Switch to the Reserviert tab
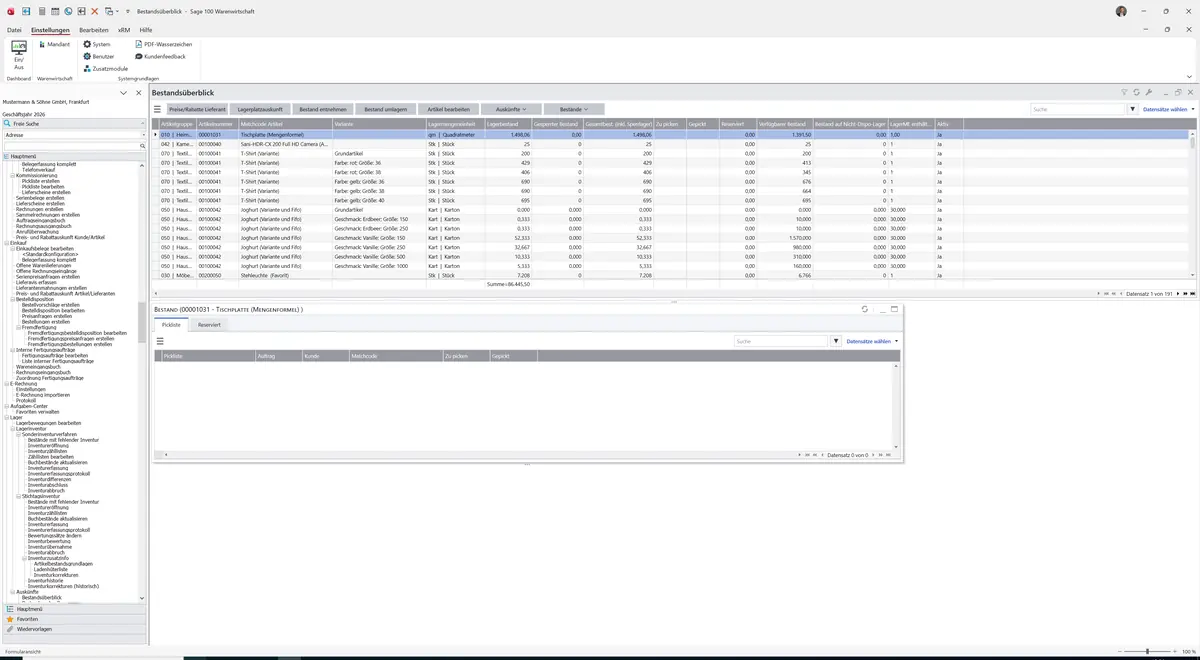This screenshot has width=1200, height=660. 209,325
